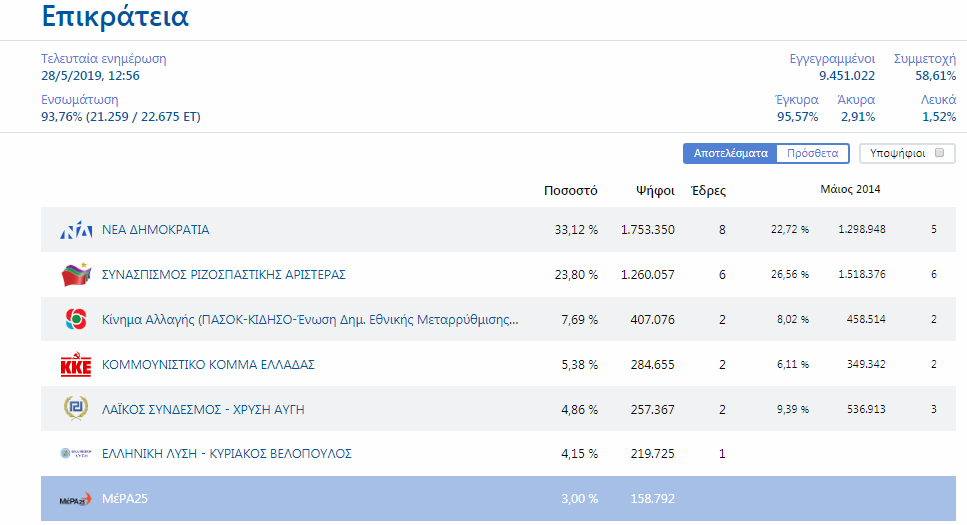The image size is (967, 525).
Task: Click the 95,57% valid votes value
Action: pos(797,117)
